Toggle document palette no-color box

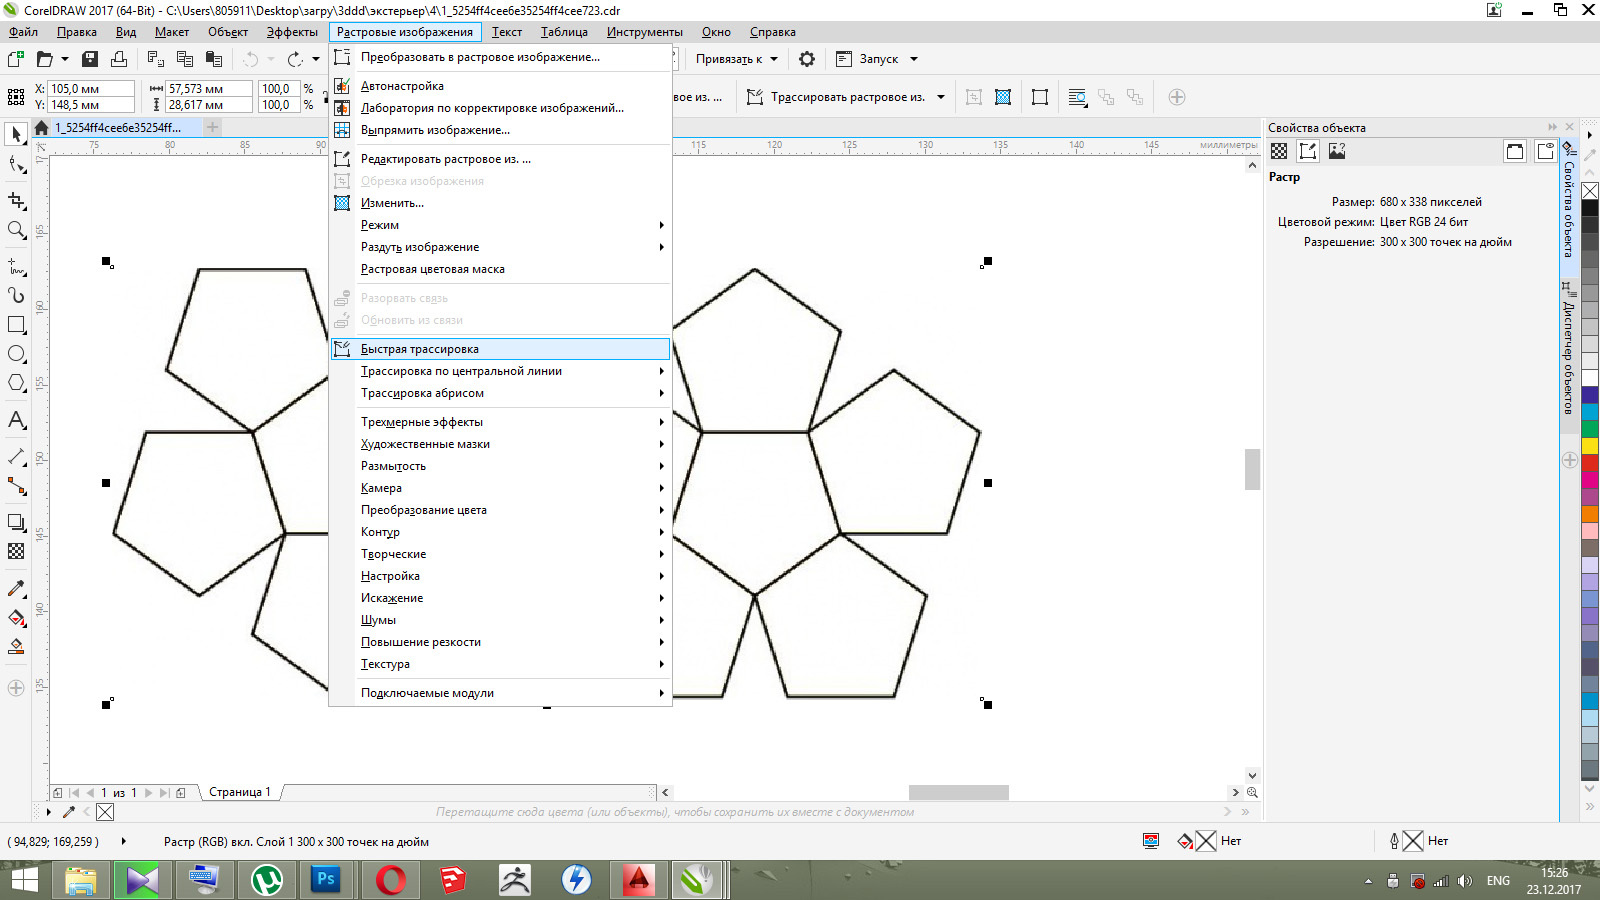105,812
